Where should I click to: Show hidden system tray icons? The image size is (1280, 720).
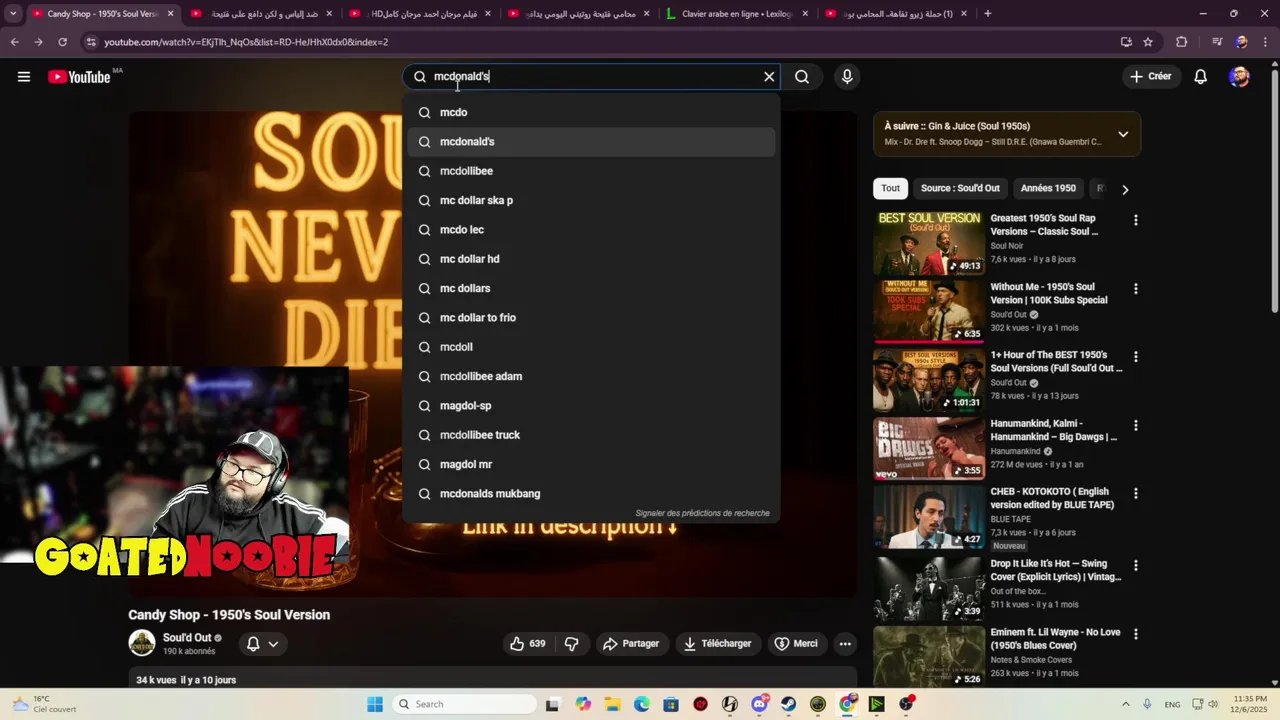1125,704
